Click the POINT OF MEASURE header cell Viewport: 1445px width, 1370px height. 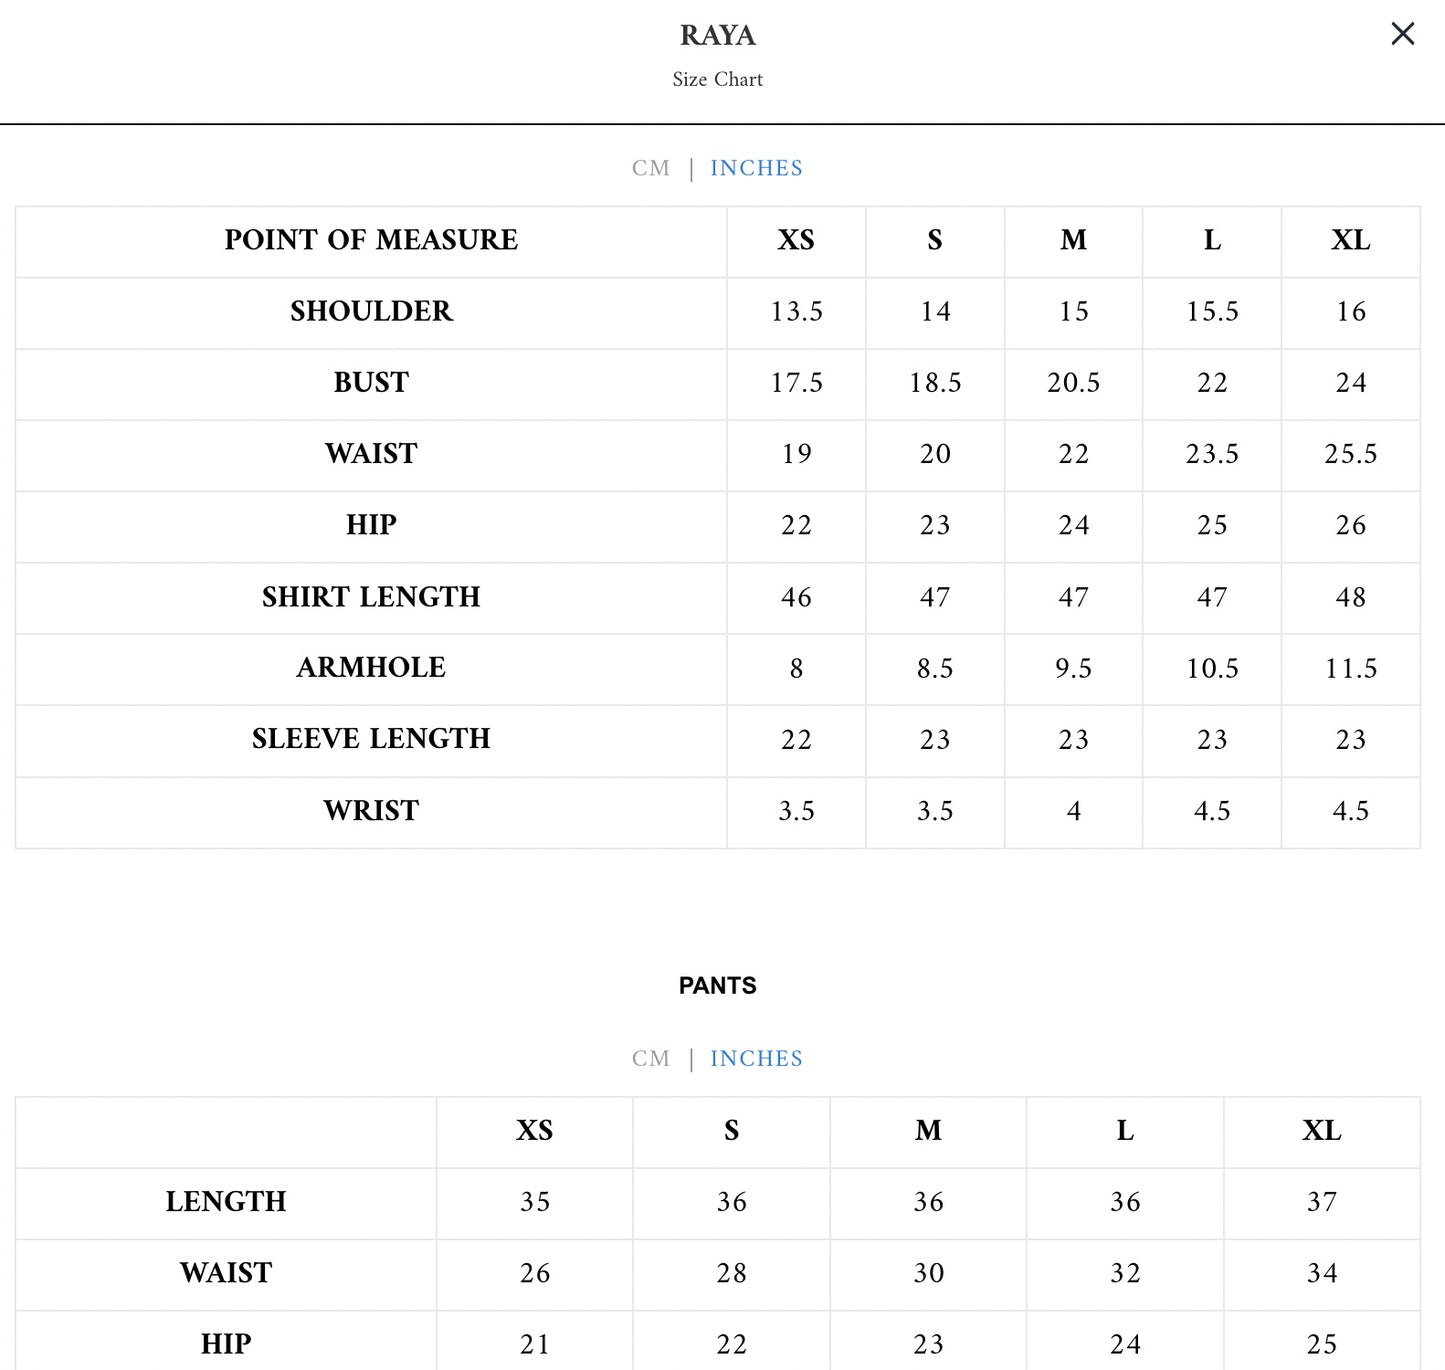pyautogui.click(x=371, y=240)
